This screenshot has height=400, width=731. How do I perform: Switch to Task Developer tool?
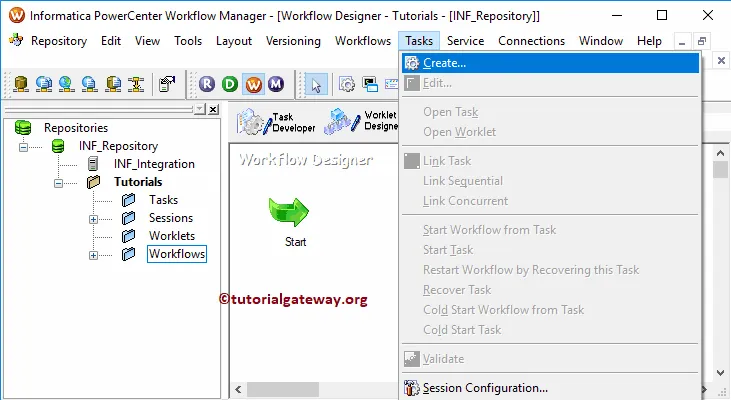coord(276,122)
